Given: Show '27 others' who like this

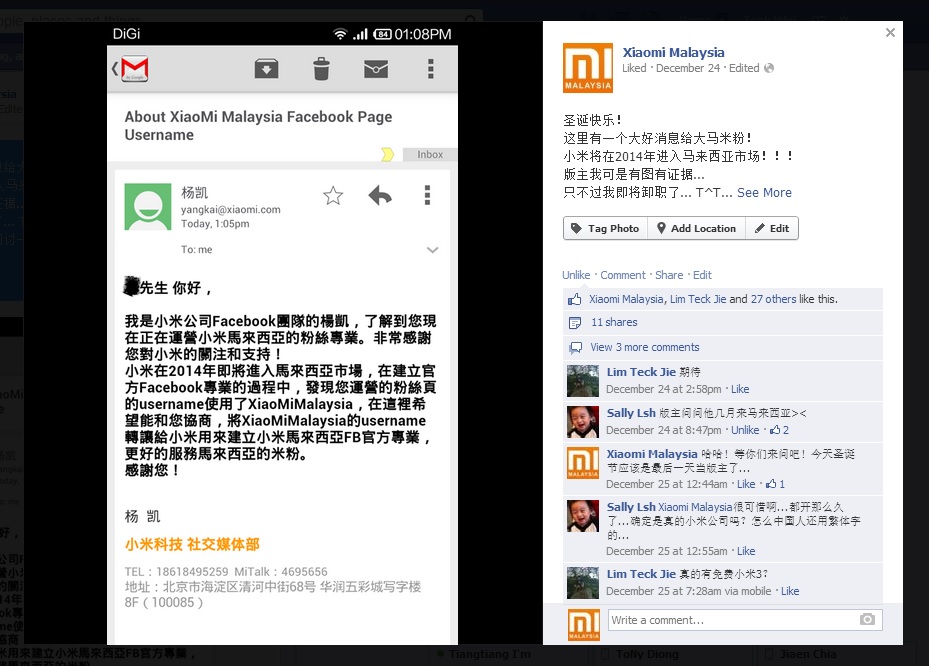Looking at the screenshot, I should 773,299.
